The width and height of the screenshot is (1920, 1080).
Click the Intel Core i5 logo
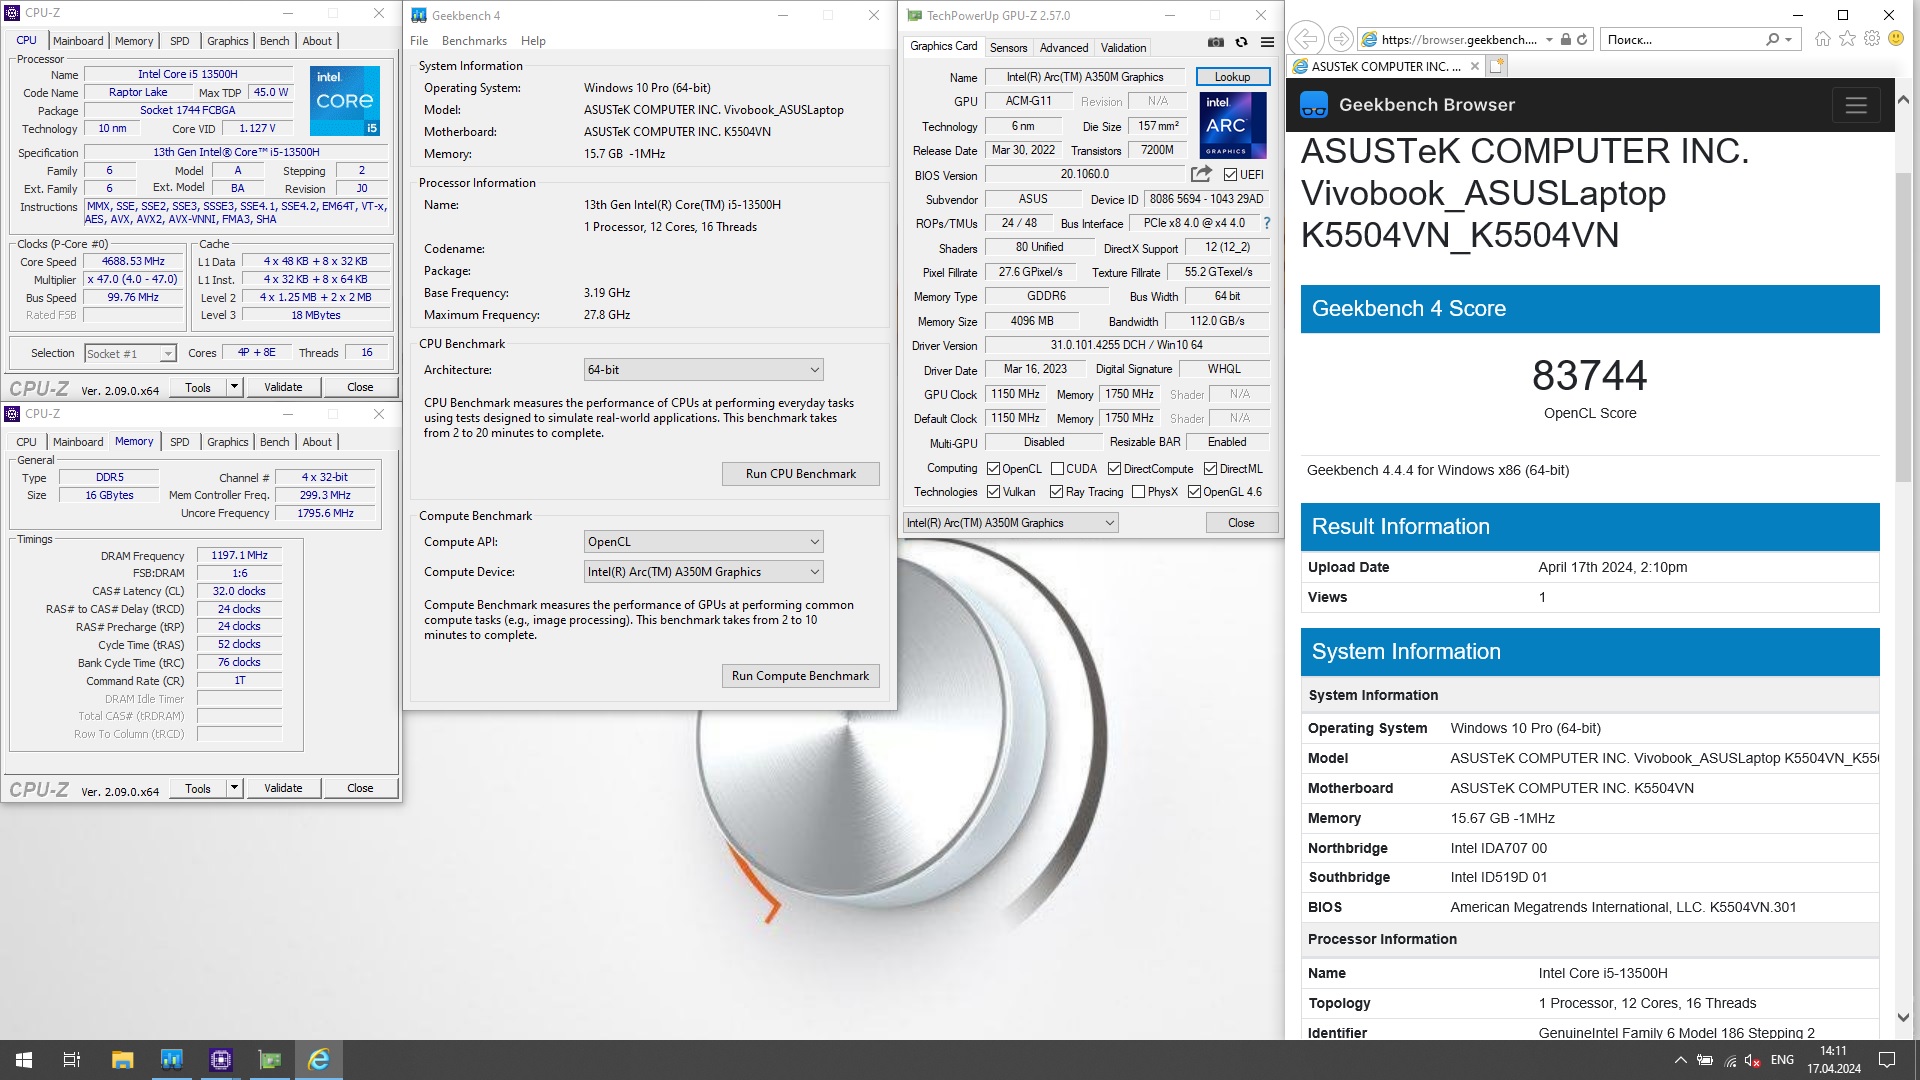coord(345,101)
